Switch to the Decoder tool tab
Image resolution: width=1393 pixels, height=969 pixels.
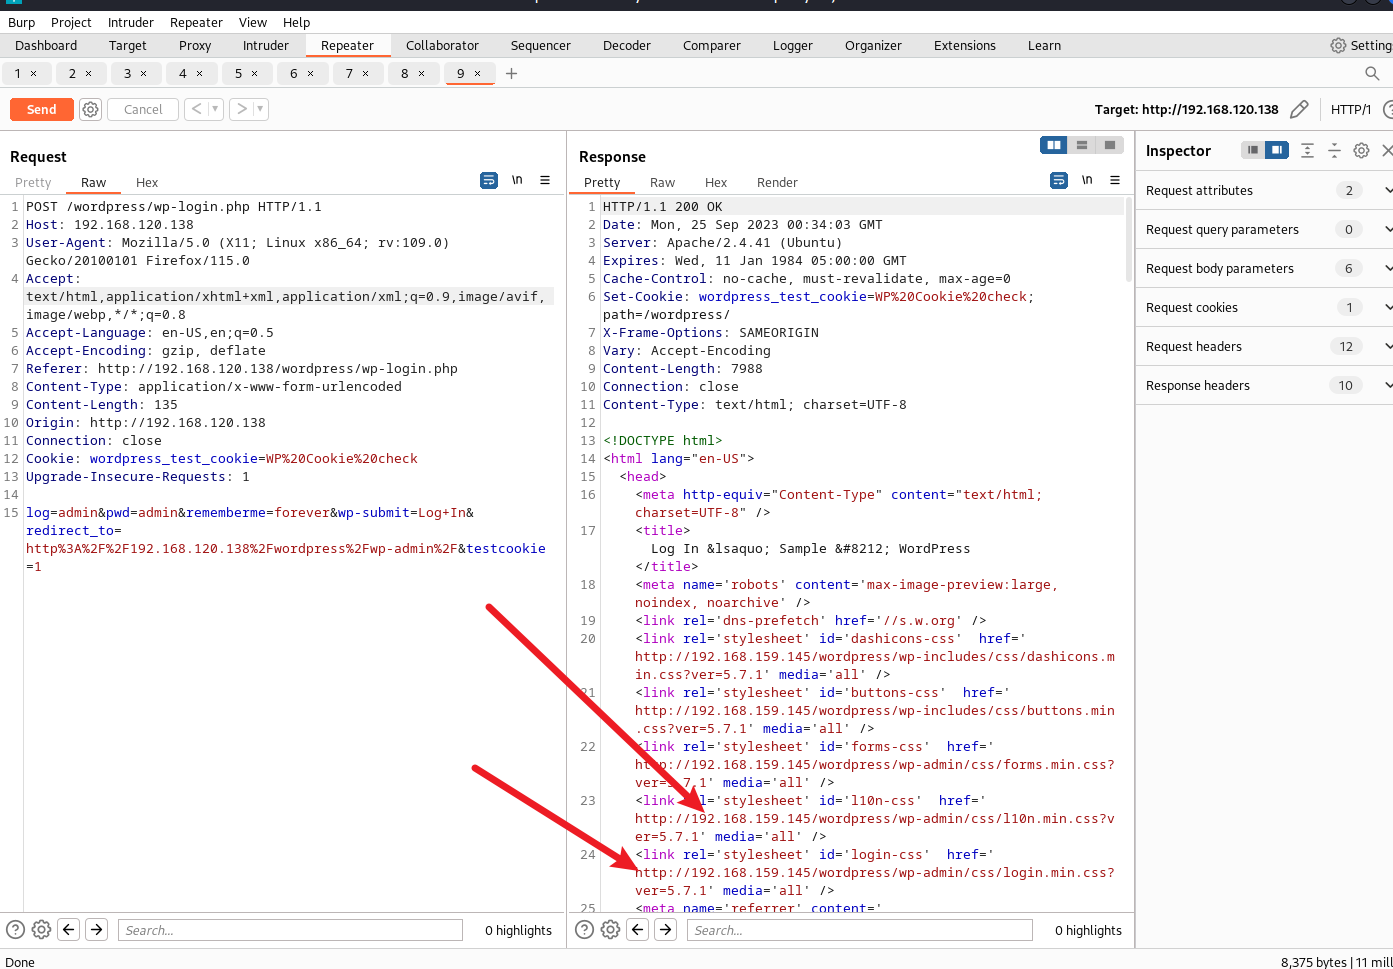coord(627,45)
